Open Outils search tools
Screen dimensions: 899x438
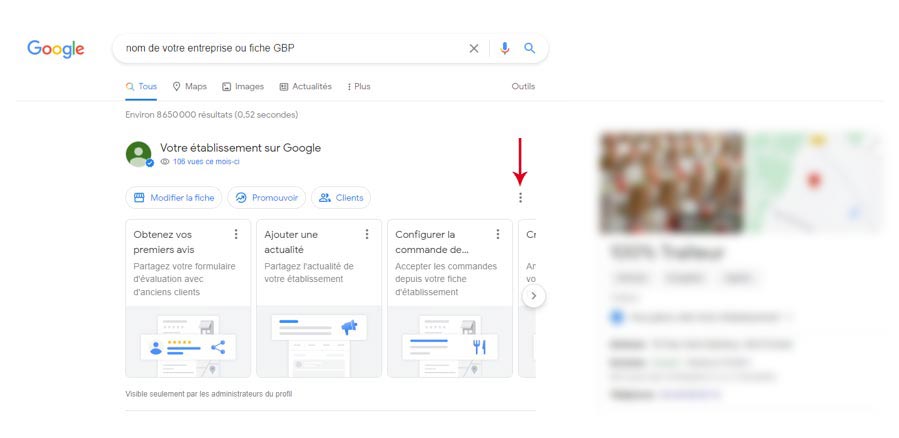[x=523, y=87]
